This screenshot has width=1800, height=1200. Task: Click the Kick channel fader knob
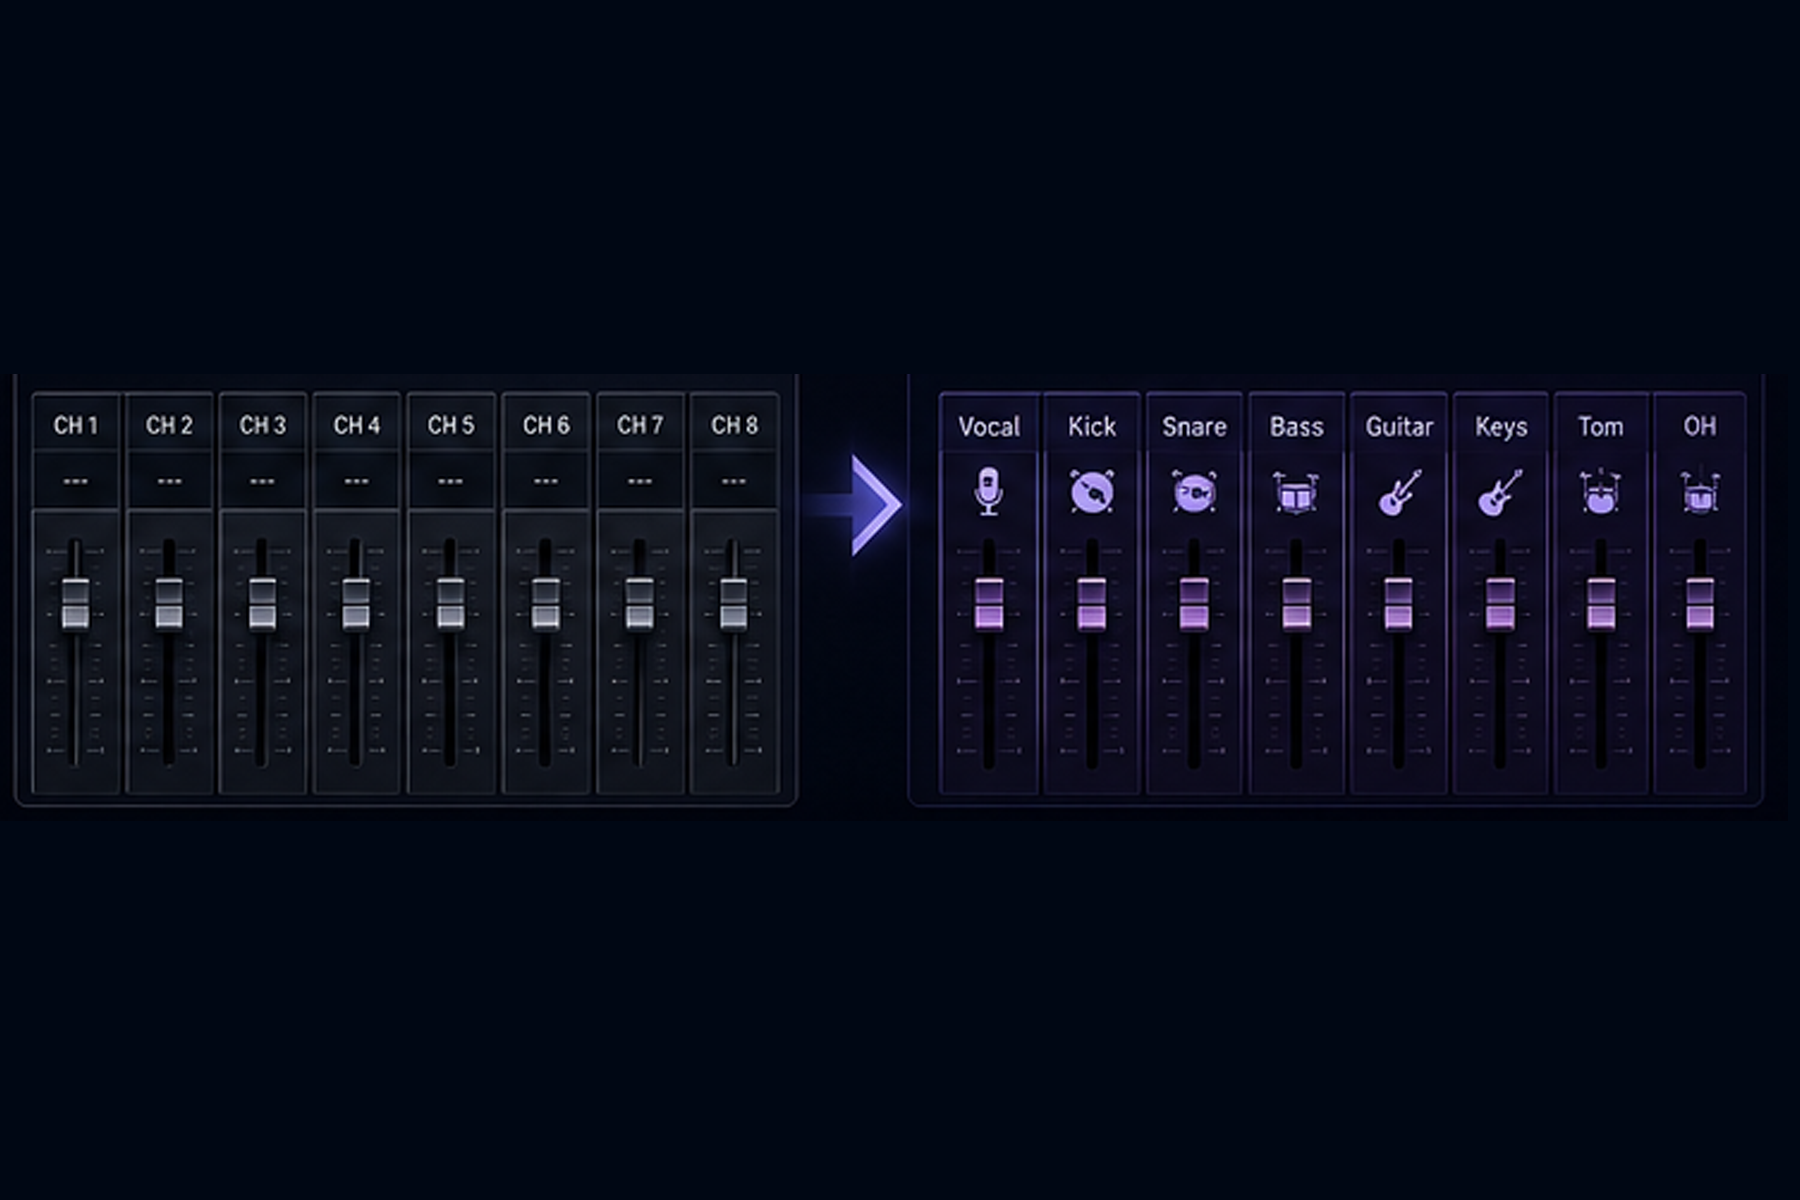point(1091,604)
